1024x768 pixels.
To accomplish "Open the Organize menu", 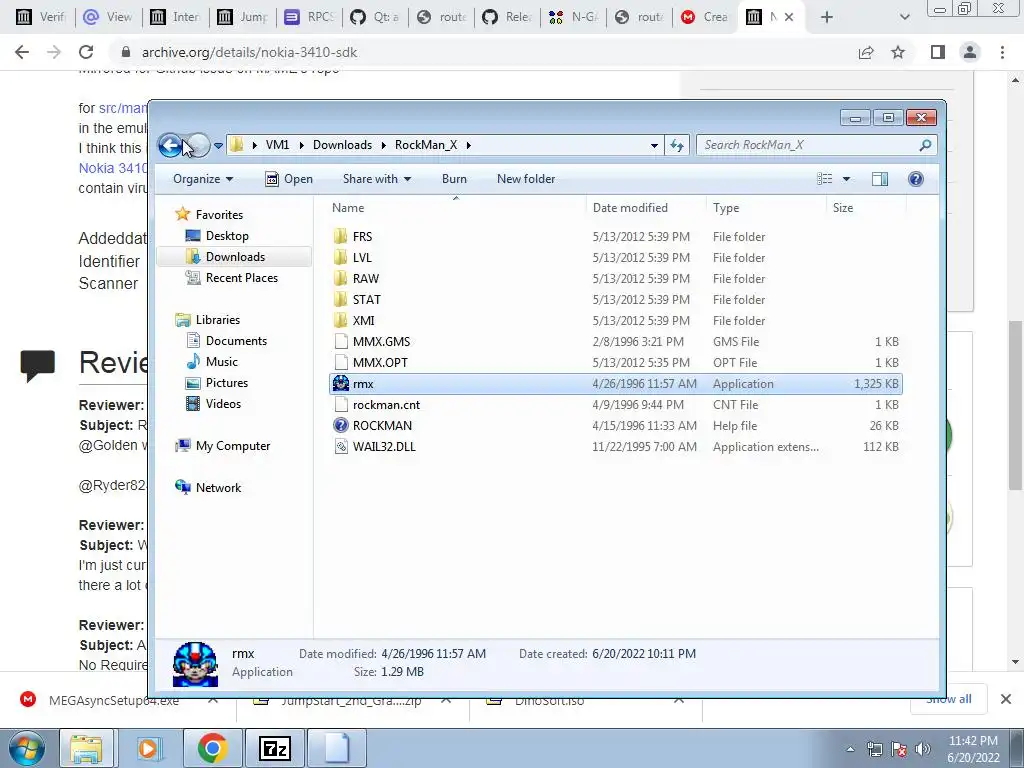I will point(203,179).
